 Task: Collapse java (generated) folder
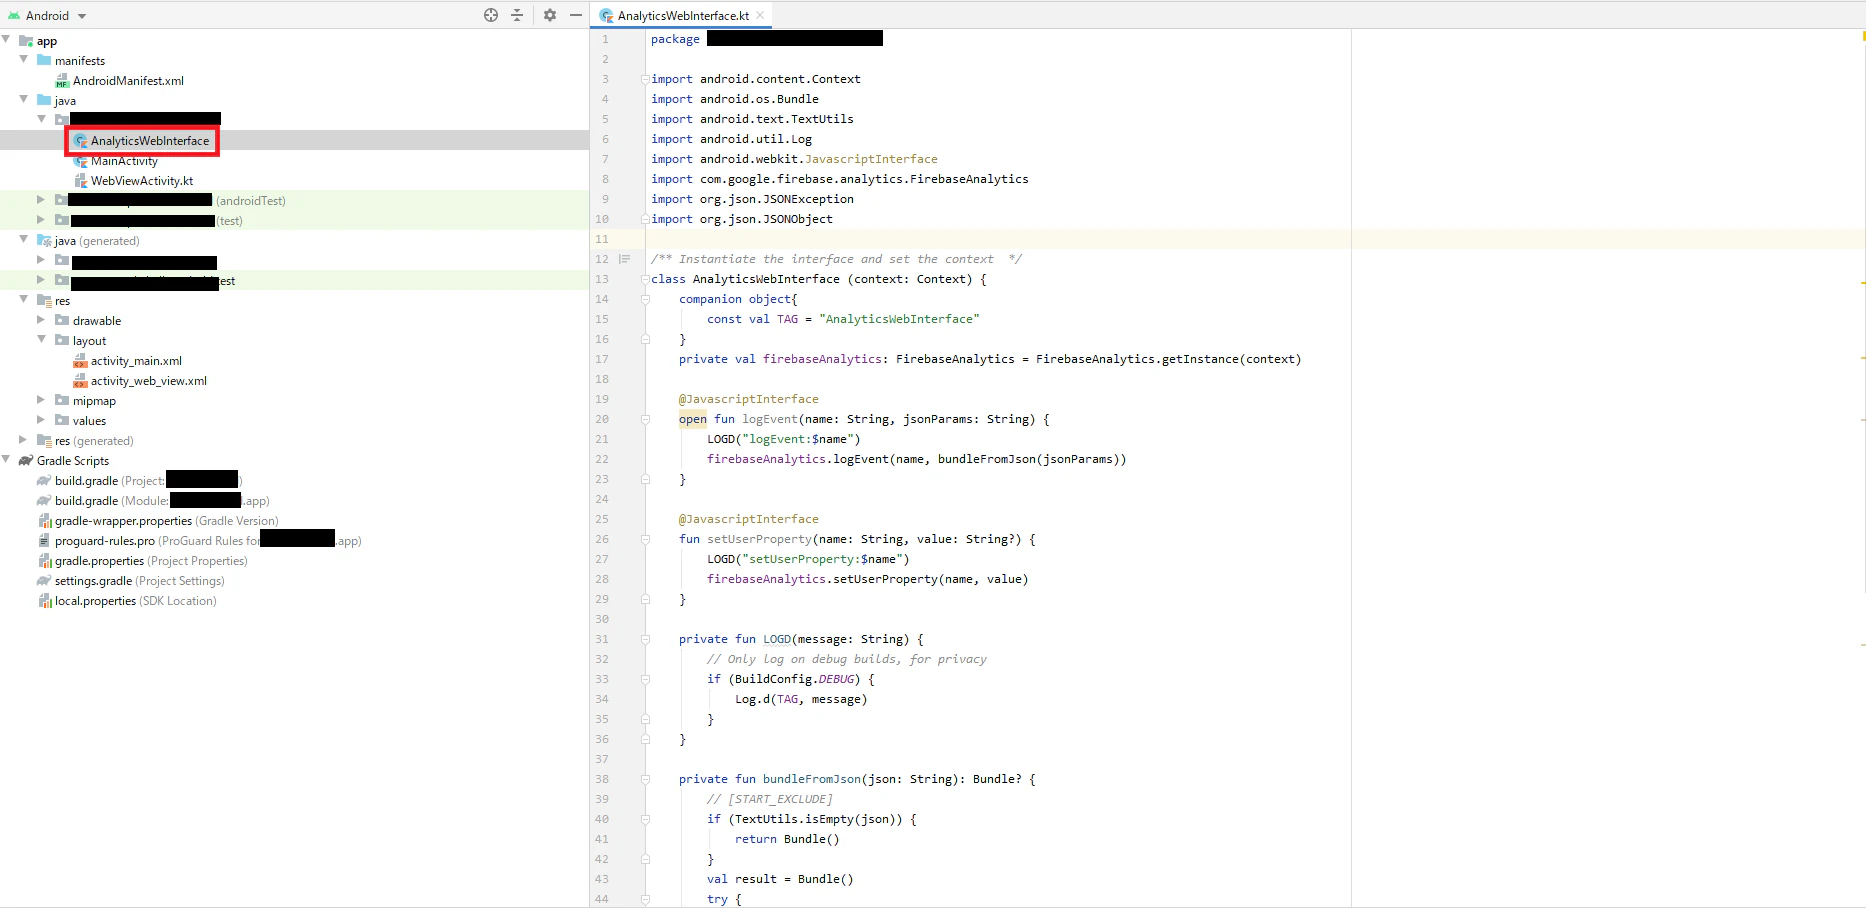[24, 240]
